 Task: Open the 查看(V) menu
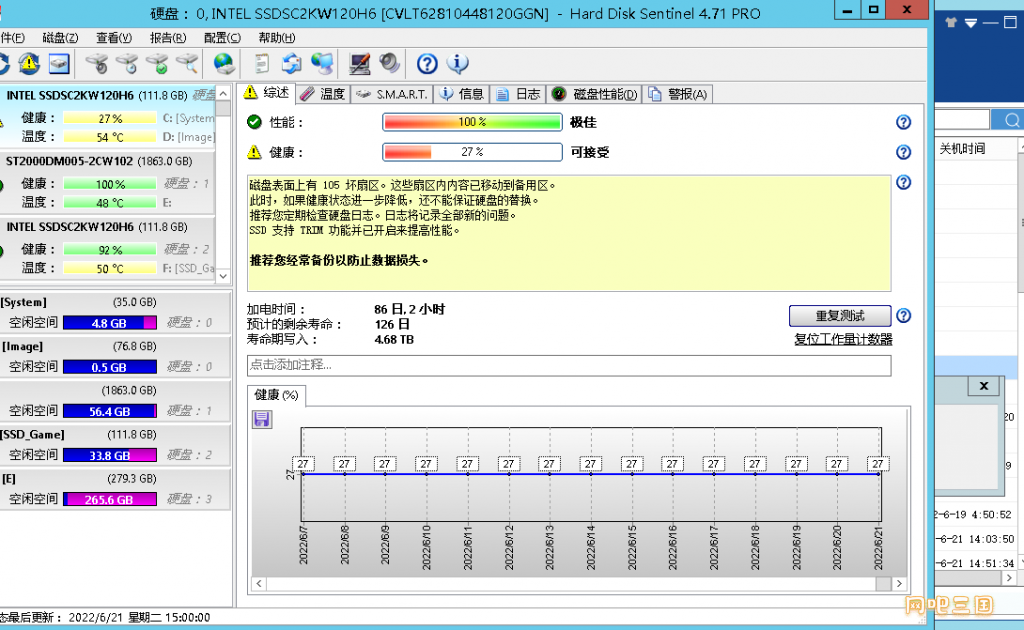(x=114, y=38)
